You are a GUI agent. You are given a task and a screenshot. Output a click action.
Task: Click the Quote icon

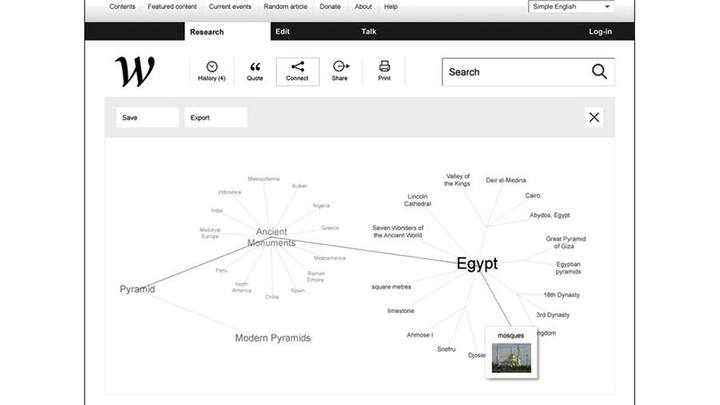[x=255, y=67]
